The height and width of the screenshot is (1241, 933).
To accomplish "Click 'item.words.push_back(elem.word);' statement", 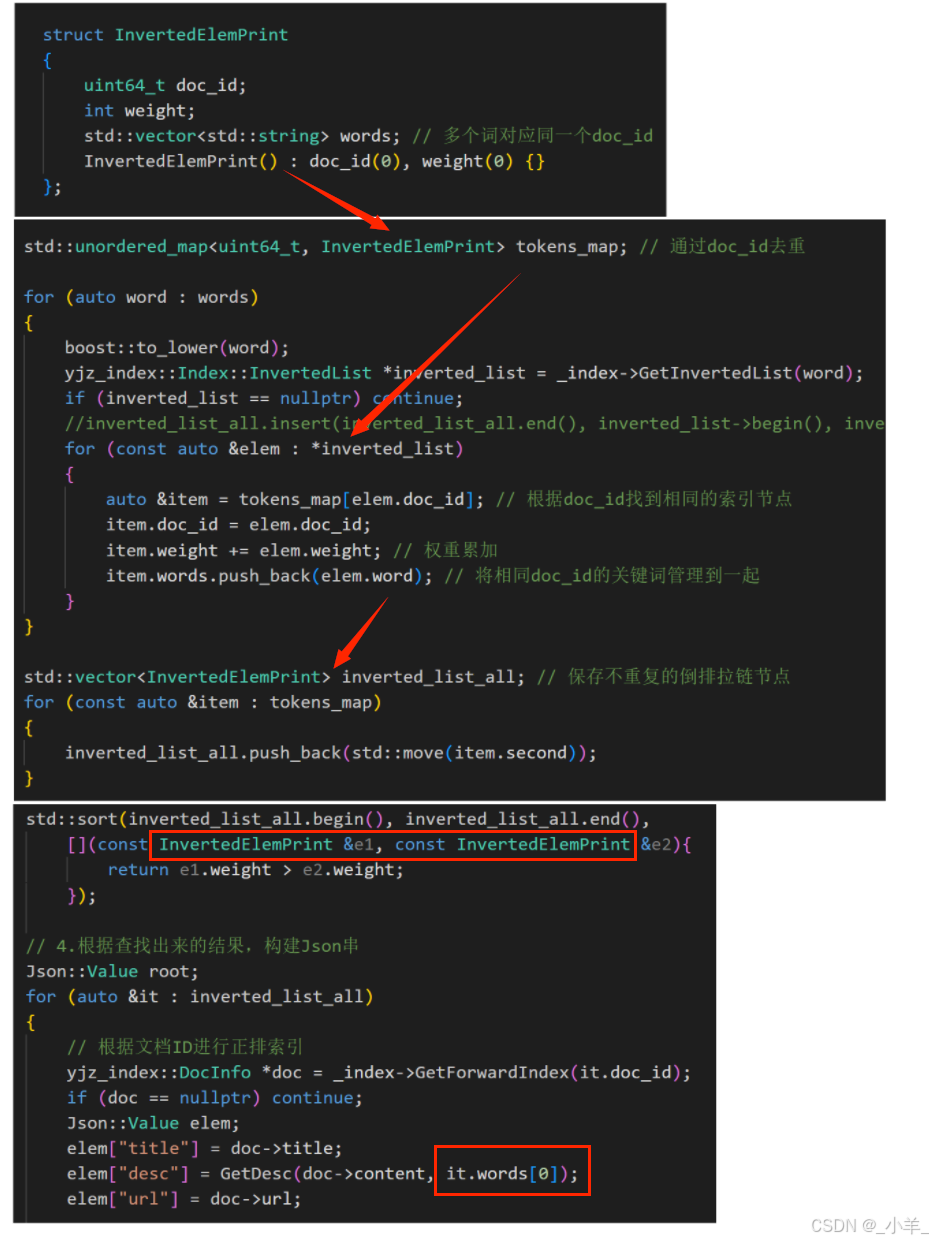I will tap(270, 575).
